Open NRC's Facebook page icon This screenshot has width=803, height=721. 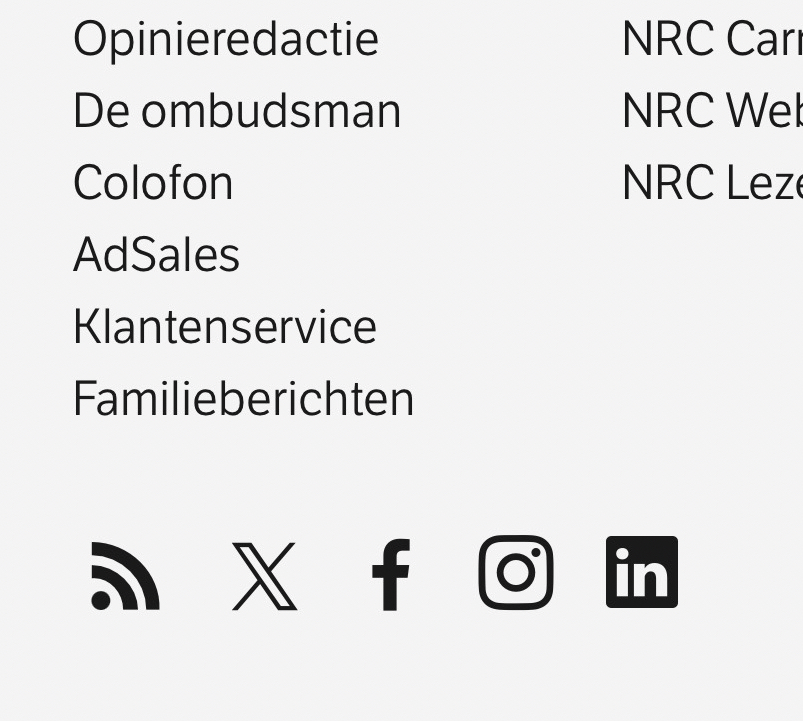coord(390,575)
